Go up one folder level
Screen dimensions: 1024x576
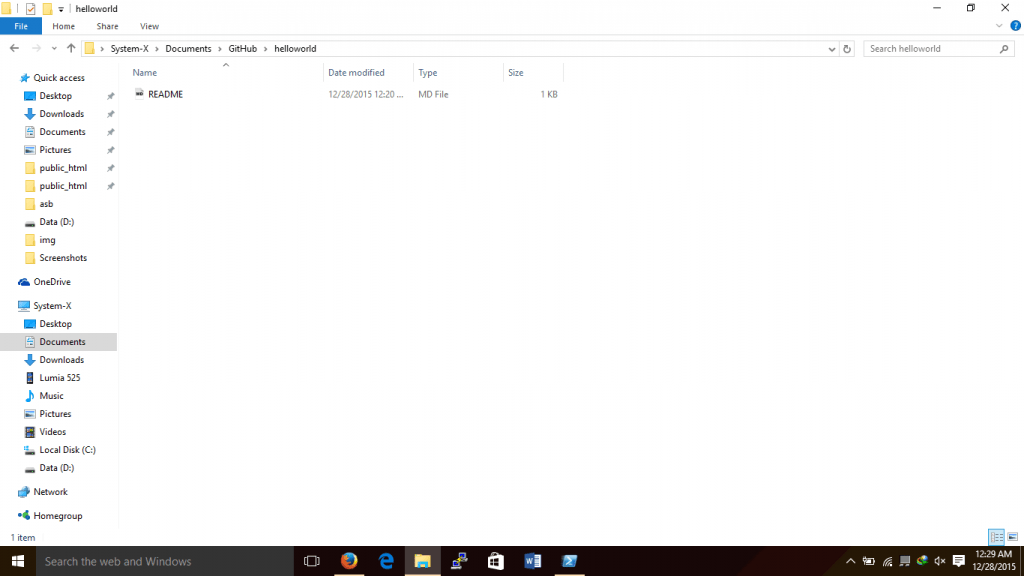[x=71, y=48]
